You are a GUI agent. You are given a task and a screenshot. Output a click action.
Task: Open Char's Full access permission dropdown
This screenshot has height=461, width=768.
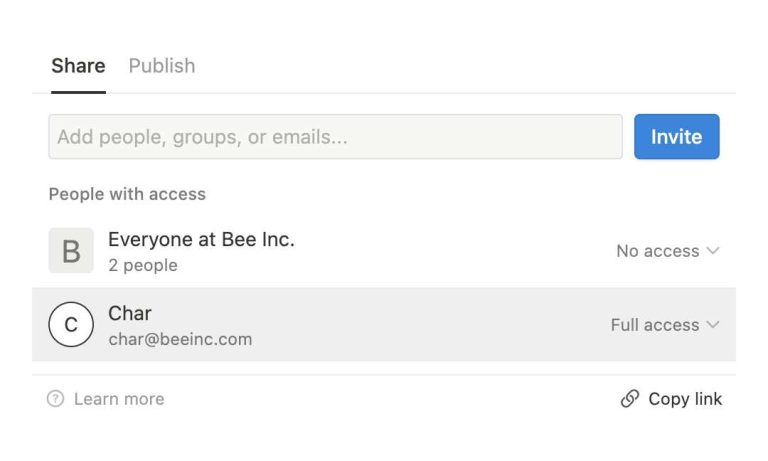click(x=664, y=325)
